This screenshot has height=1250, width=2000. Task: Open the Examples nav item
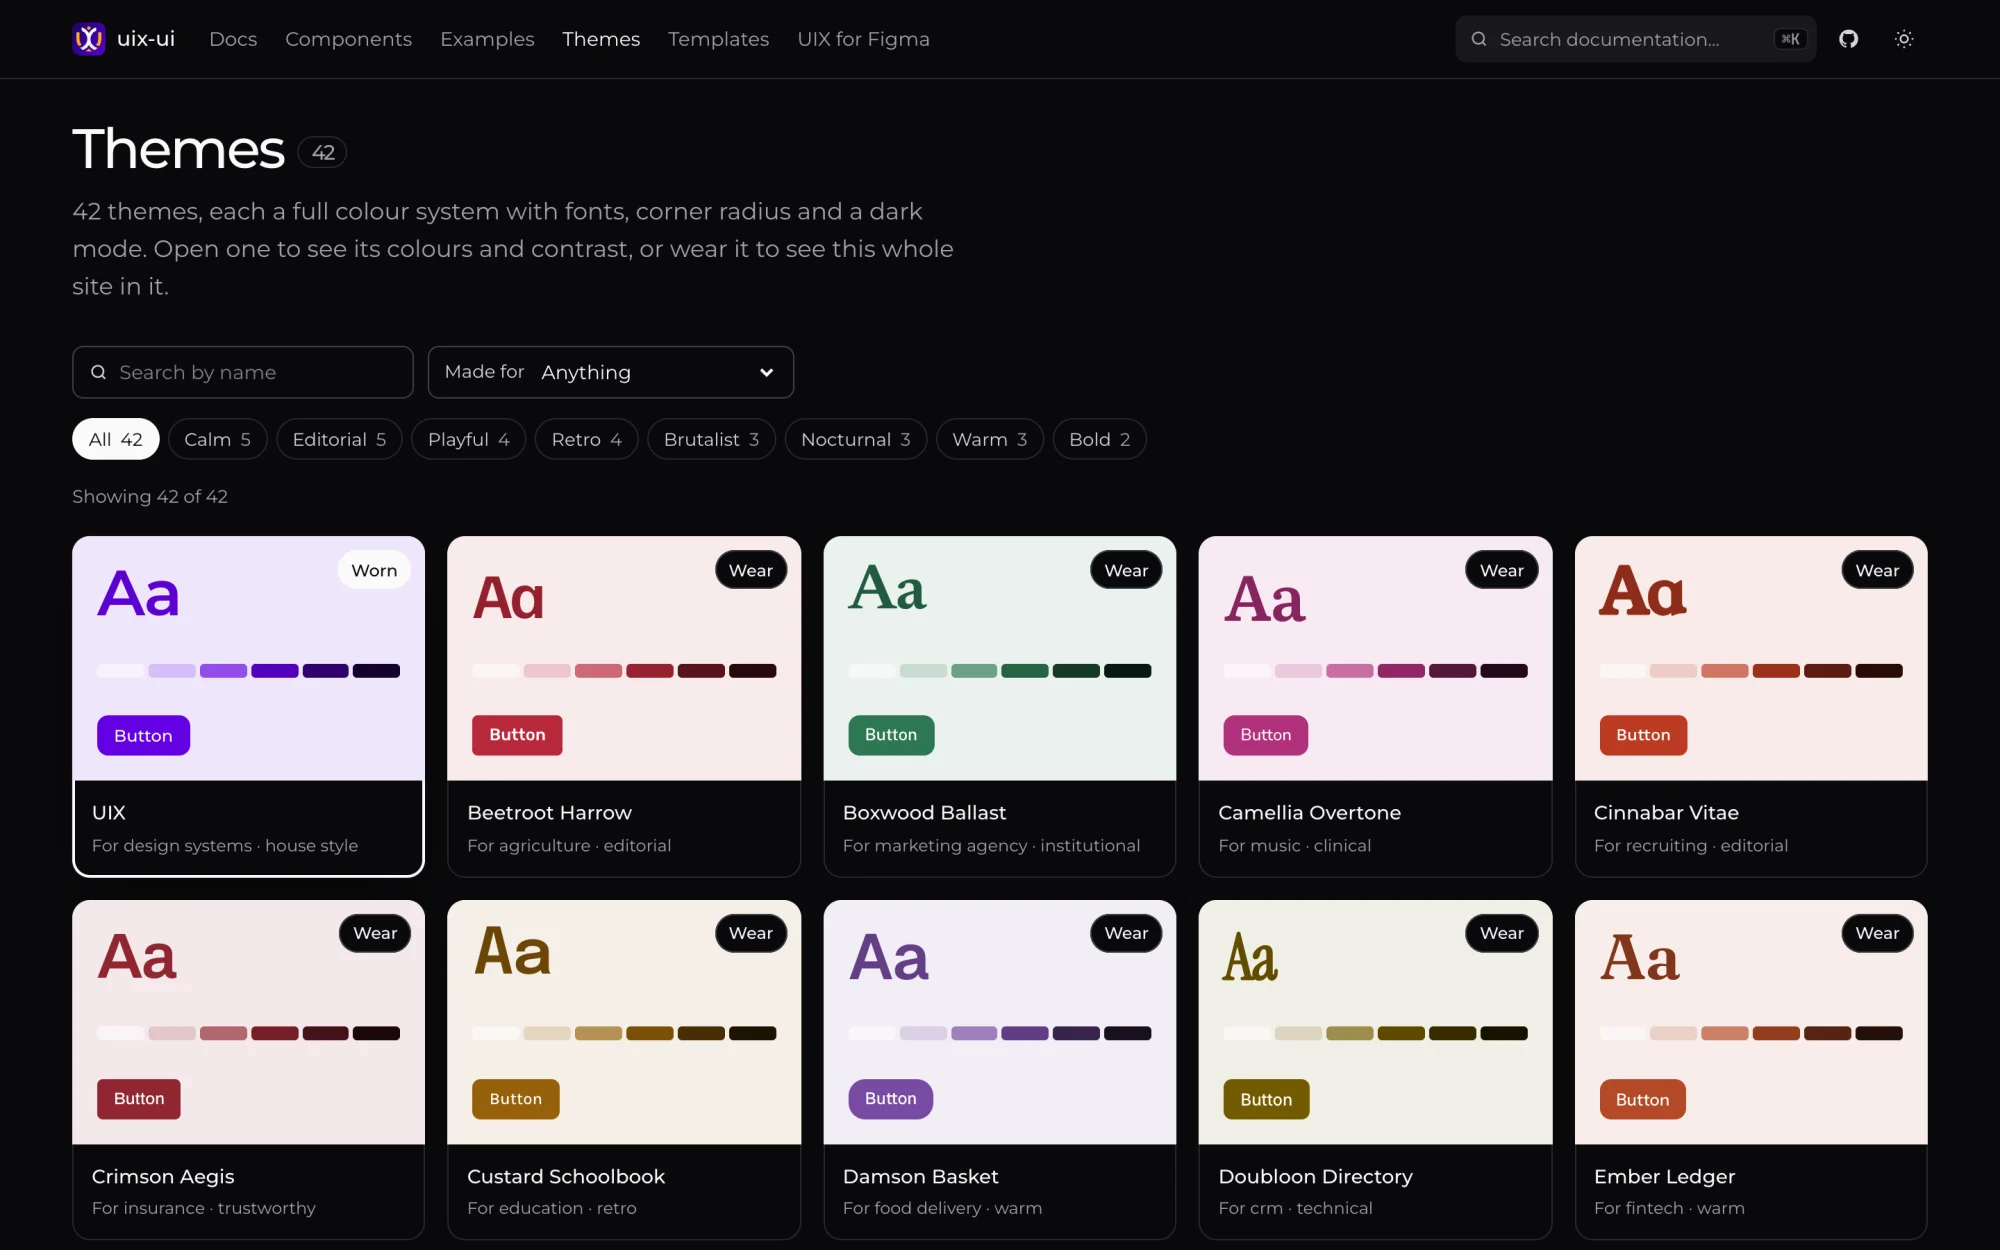487,39
